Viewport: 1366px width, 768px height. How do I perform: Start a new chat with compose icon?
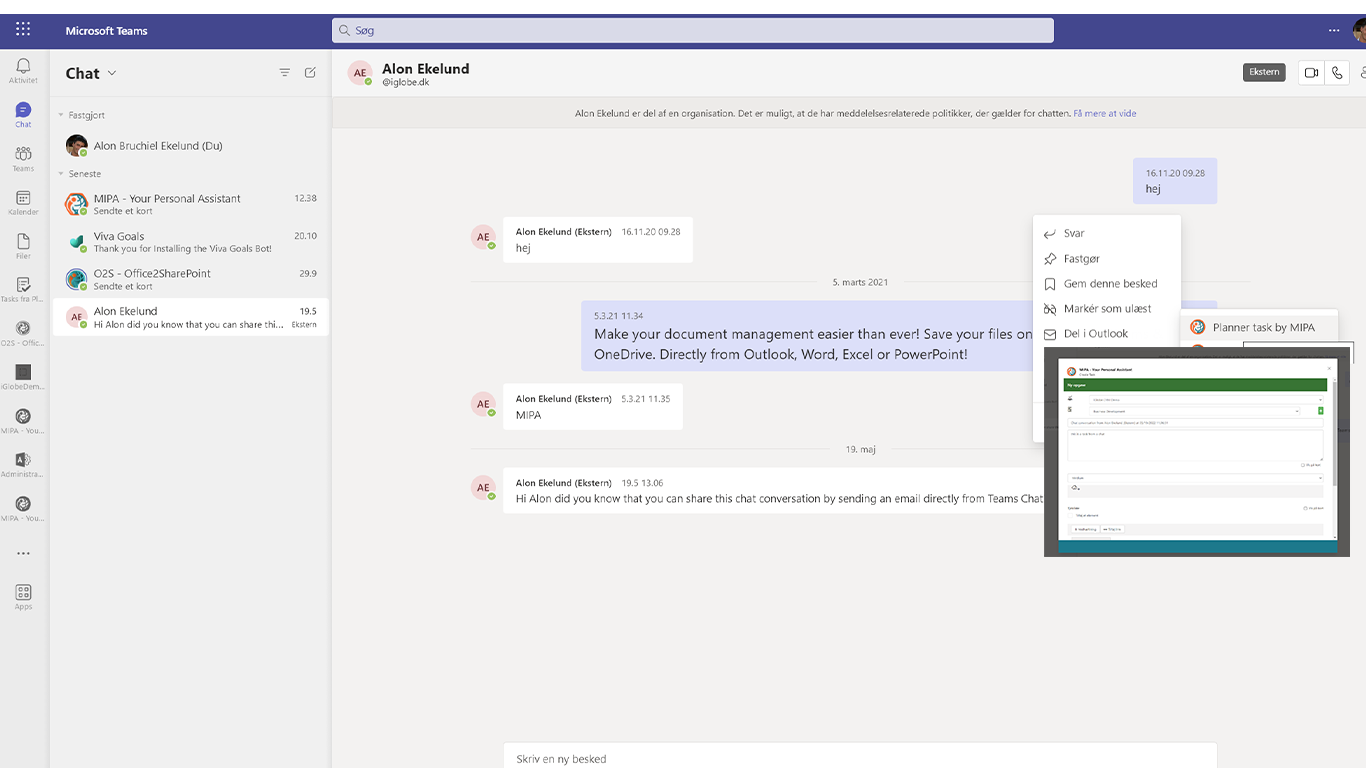[310, 73]
